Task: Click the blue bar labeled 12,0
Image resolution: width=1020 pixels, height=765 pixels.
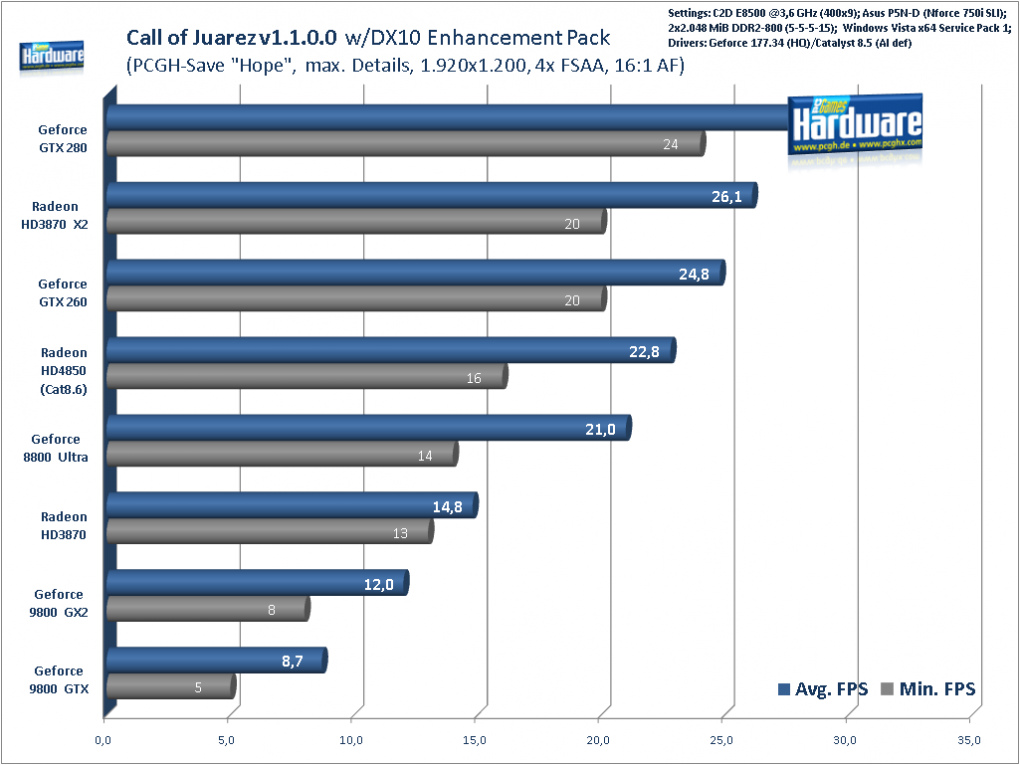Action: [258, 583]
